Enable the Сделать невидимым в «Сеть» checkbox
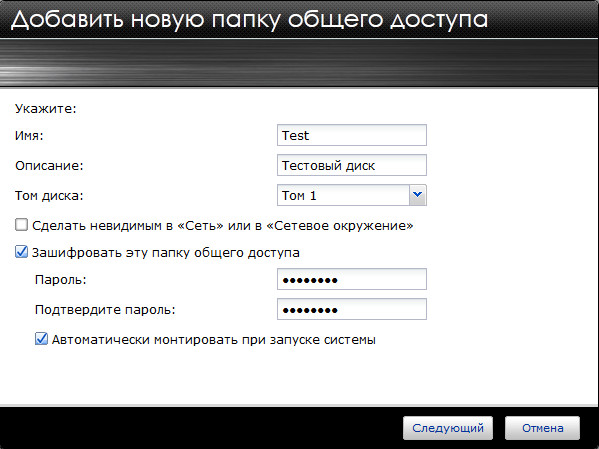 tap(21, 225)
